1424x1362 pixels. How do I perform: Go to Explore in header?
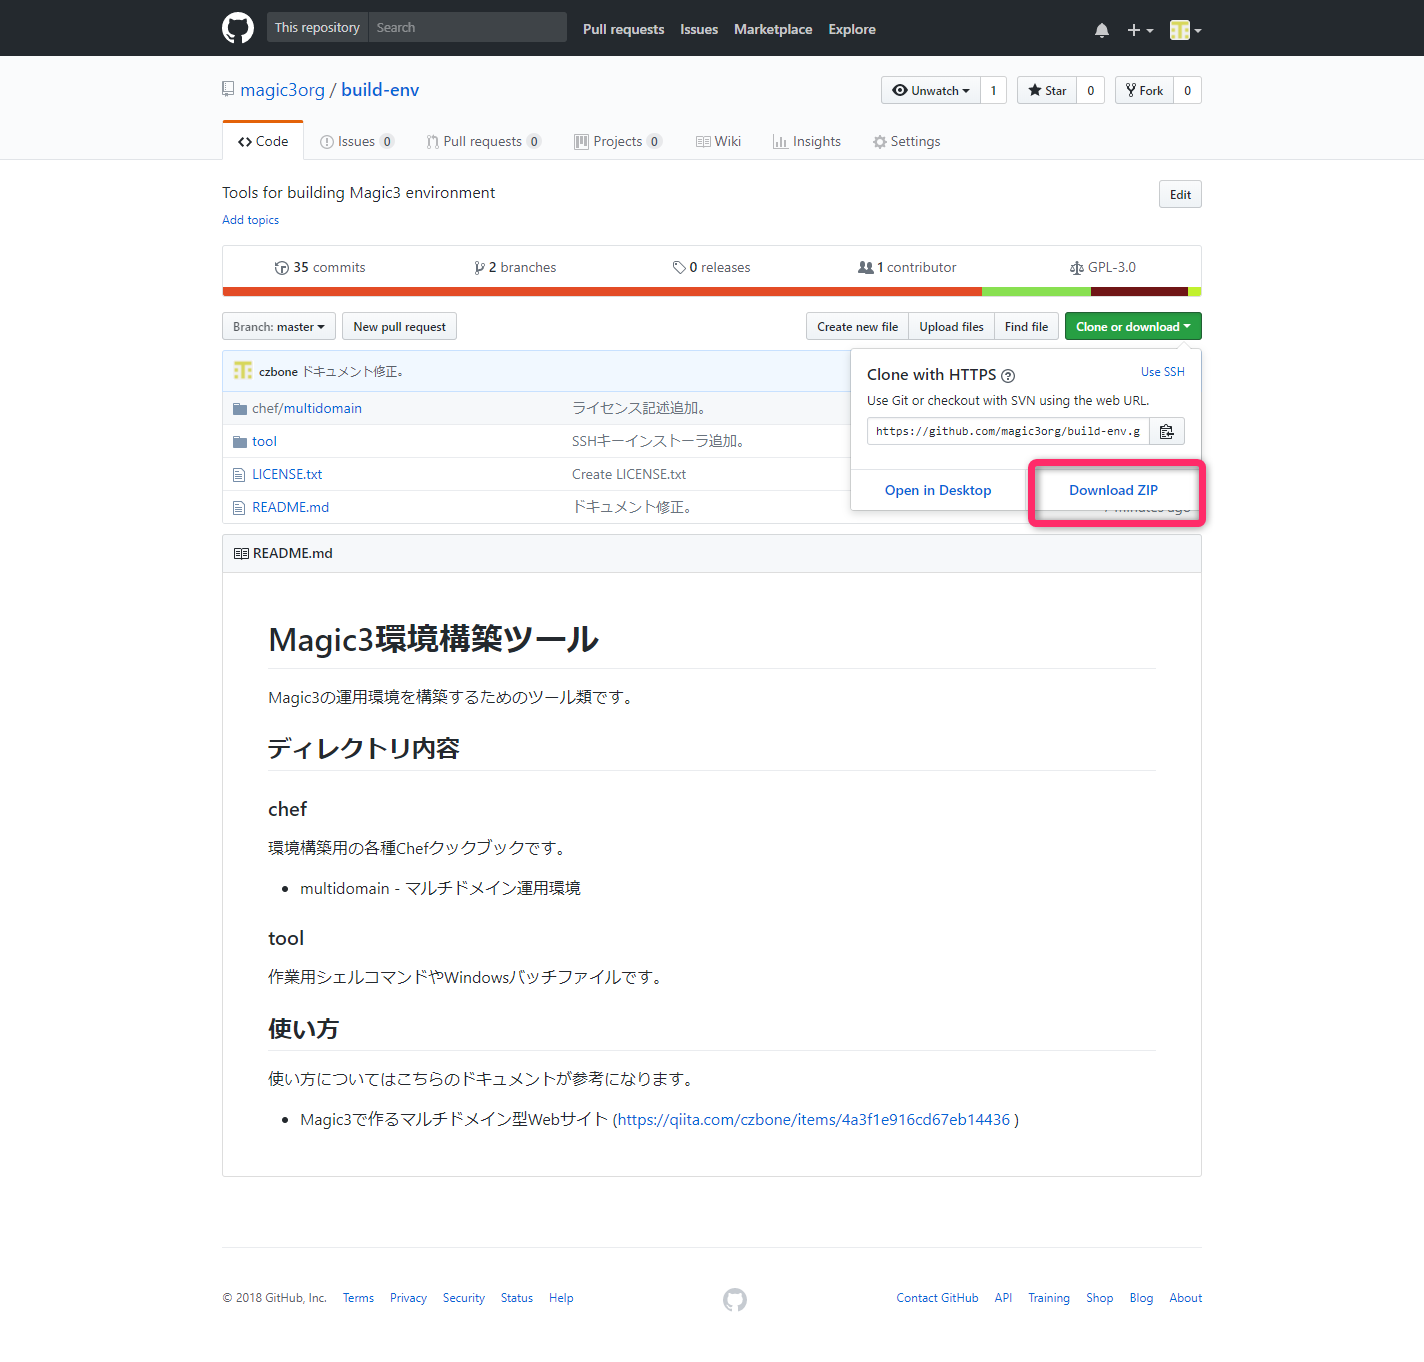coord(852,29)
